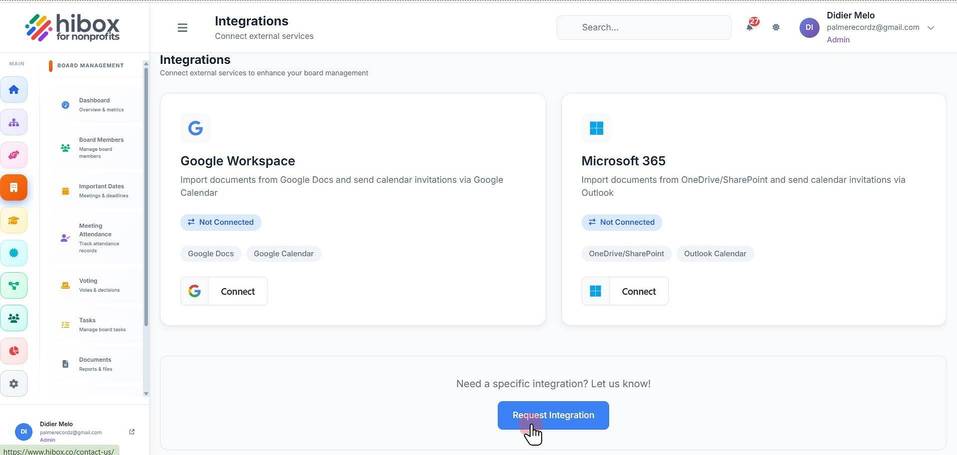Click the Board Management submenu scrollbar
Screen dimensions: 957x455
pyautogui.click(x=146, y=195)
